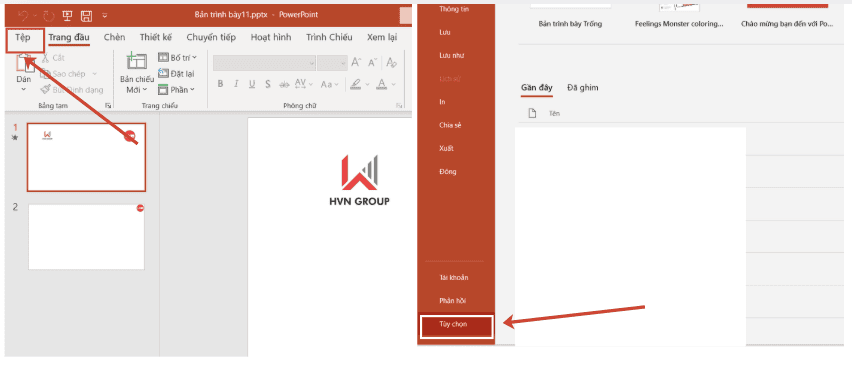Open the Hoạt hình tab

271,37
